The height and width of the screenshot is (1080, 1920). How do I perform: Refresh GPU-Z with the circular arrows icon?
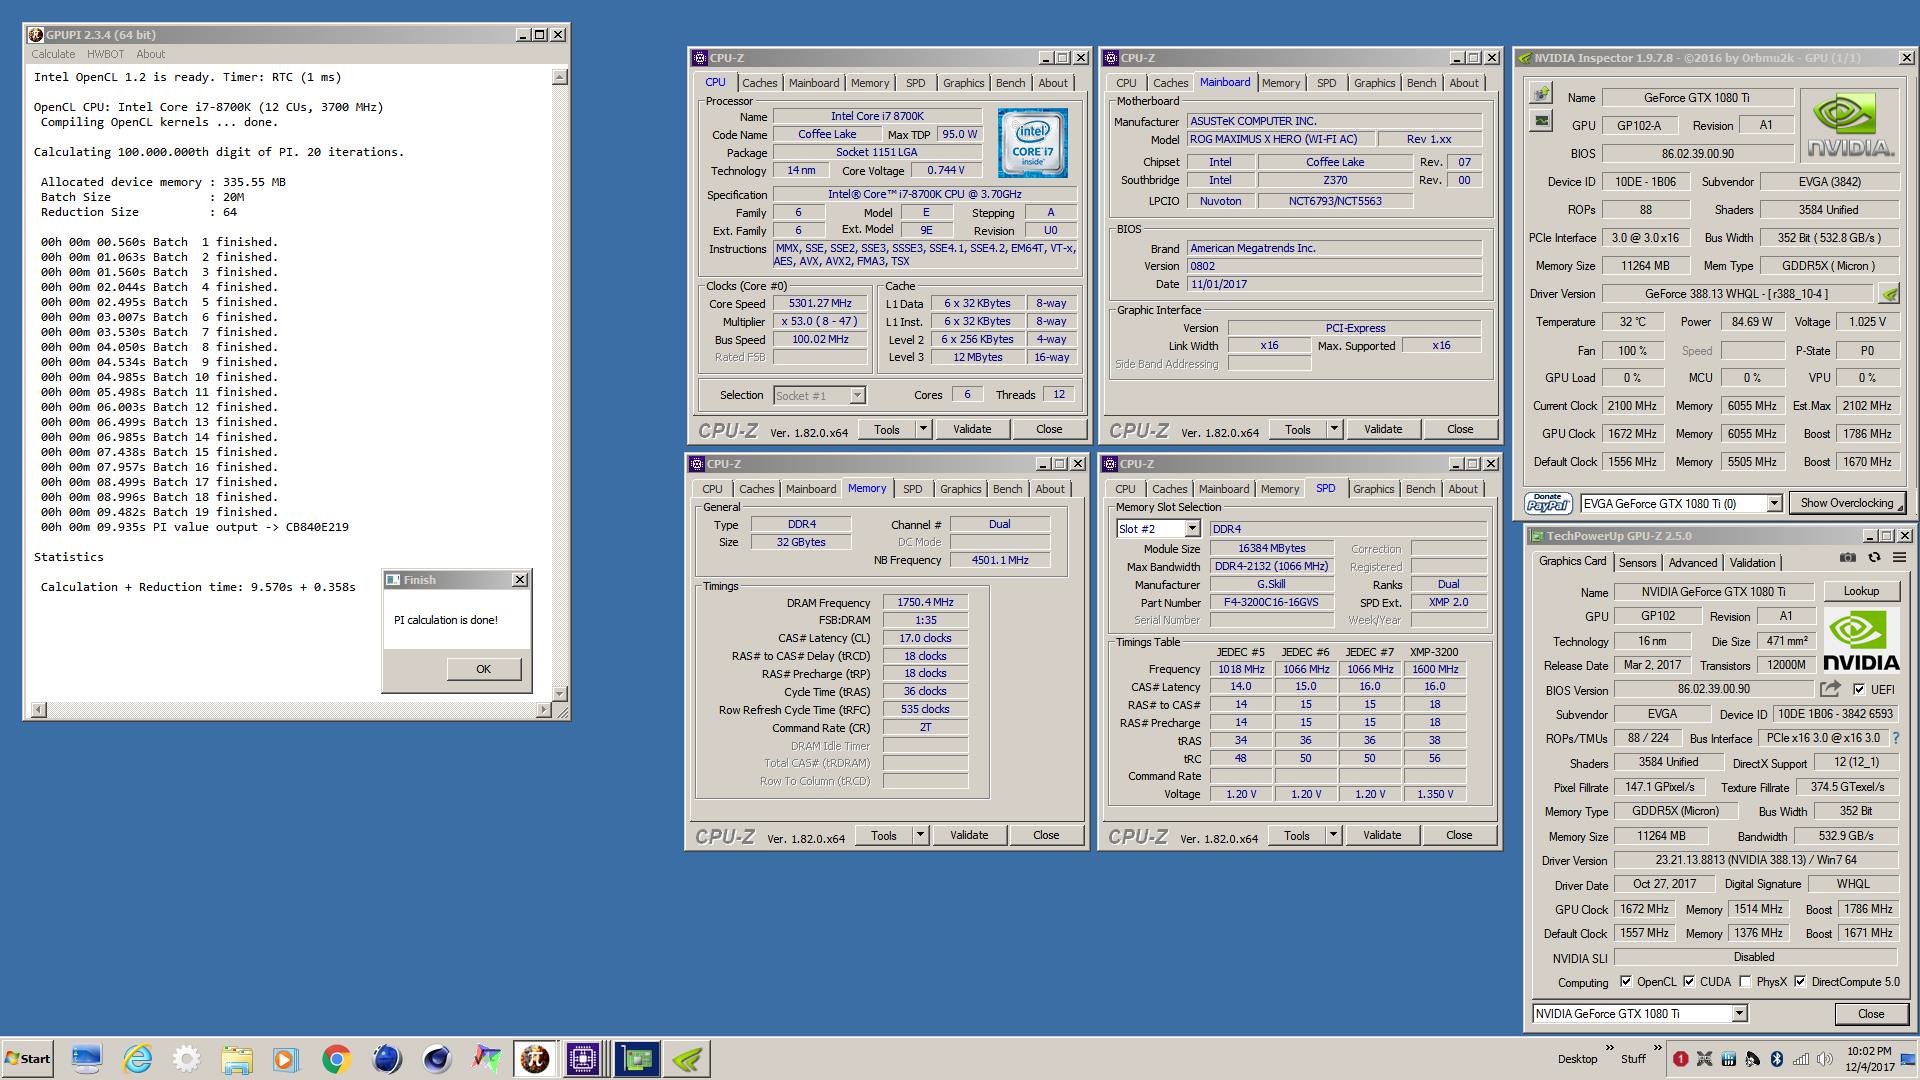pos(1874,558)
